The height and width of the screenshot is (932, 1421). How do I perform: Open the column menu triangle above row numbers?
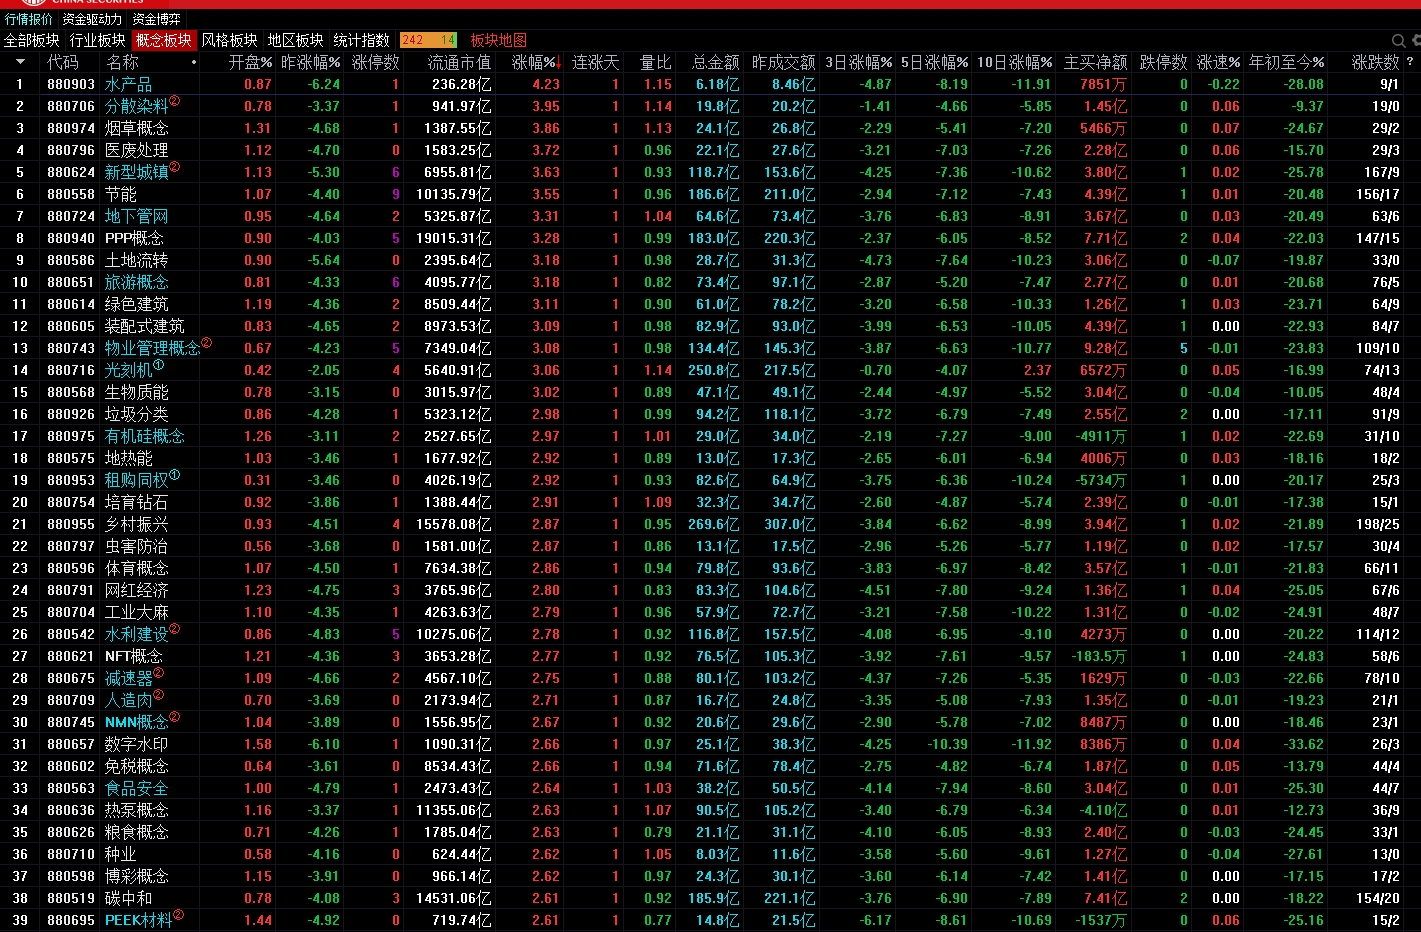coord(19,62)
